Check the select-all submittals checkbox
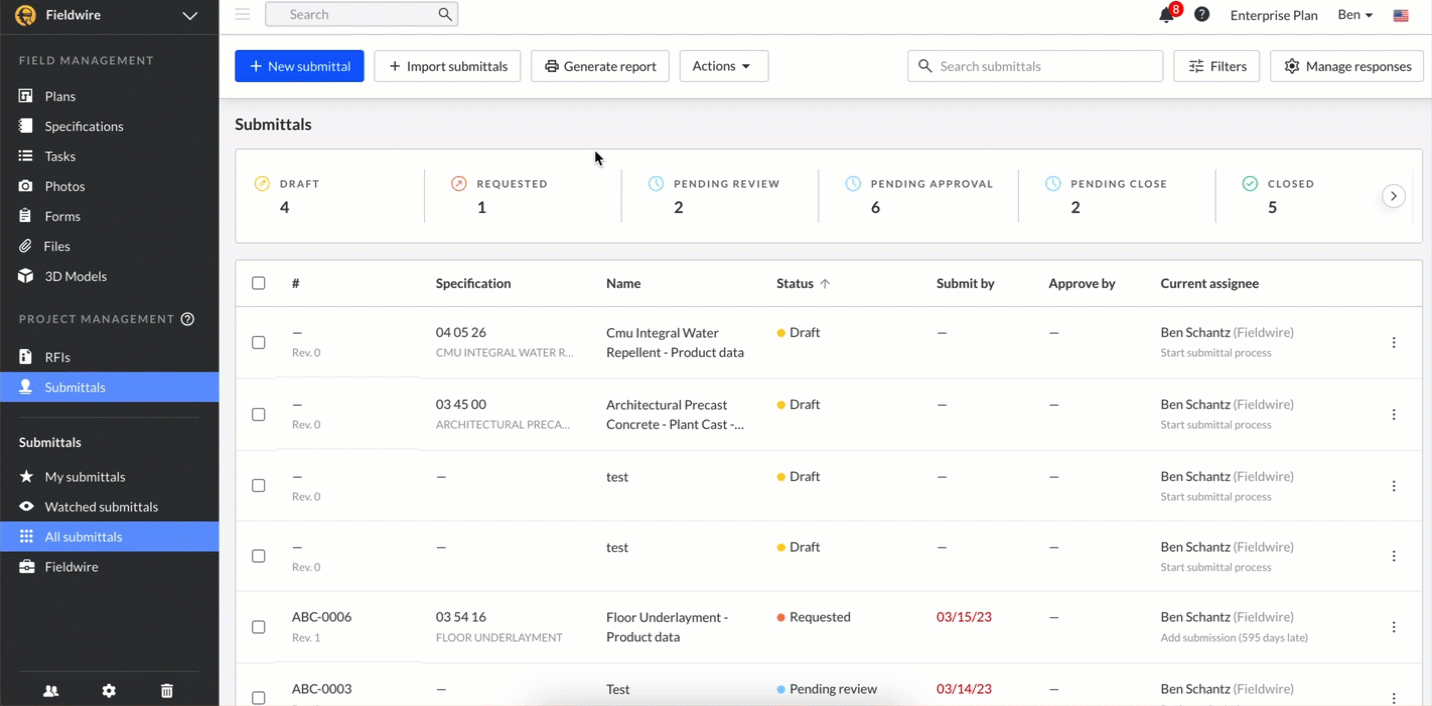Screen dimensions: 1432x706 click(259, 283)
